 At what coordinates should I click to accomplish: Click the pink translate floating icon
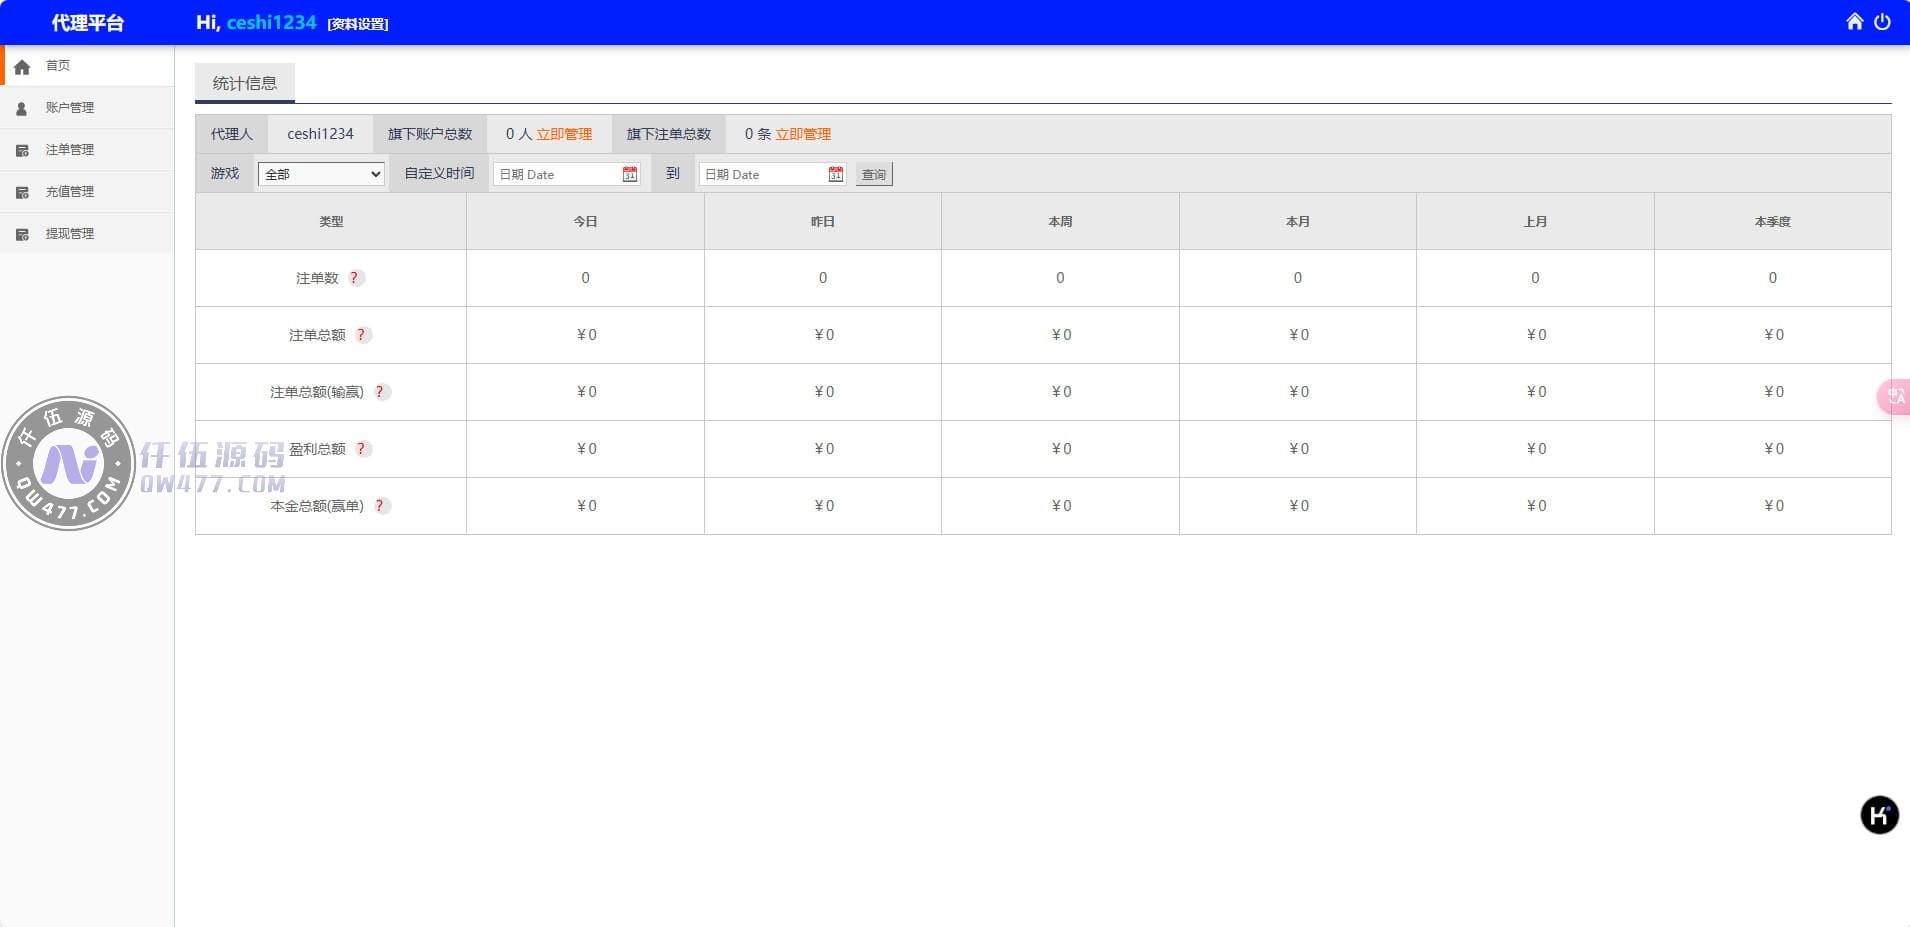pos(1894,397)
